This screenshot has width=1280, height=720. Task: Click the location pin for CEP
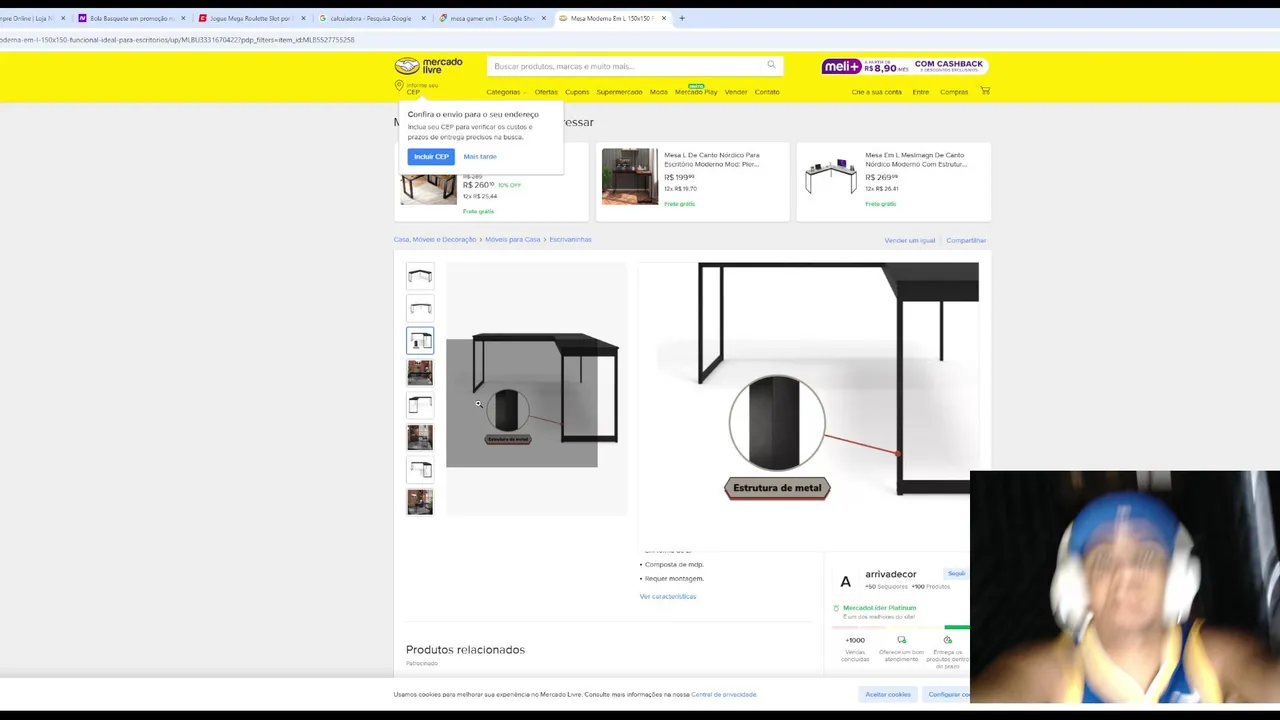(399, 86)
